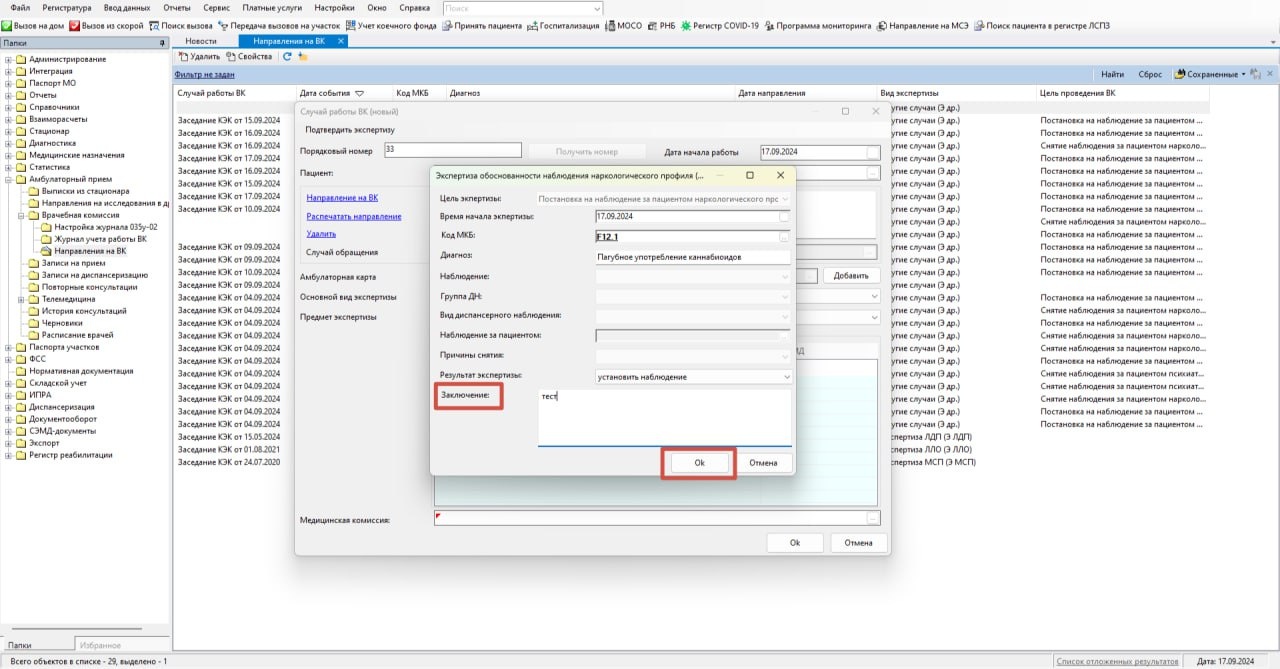The image size is (1280, 669).
Task: Click the Складской учет folder icon
Action: coord(22,383)
